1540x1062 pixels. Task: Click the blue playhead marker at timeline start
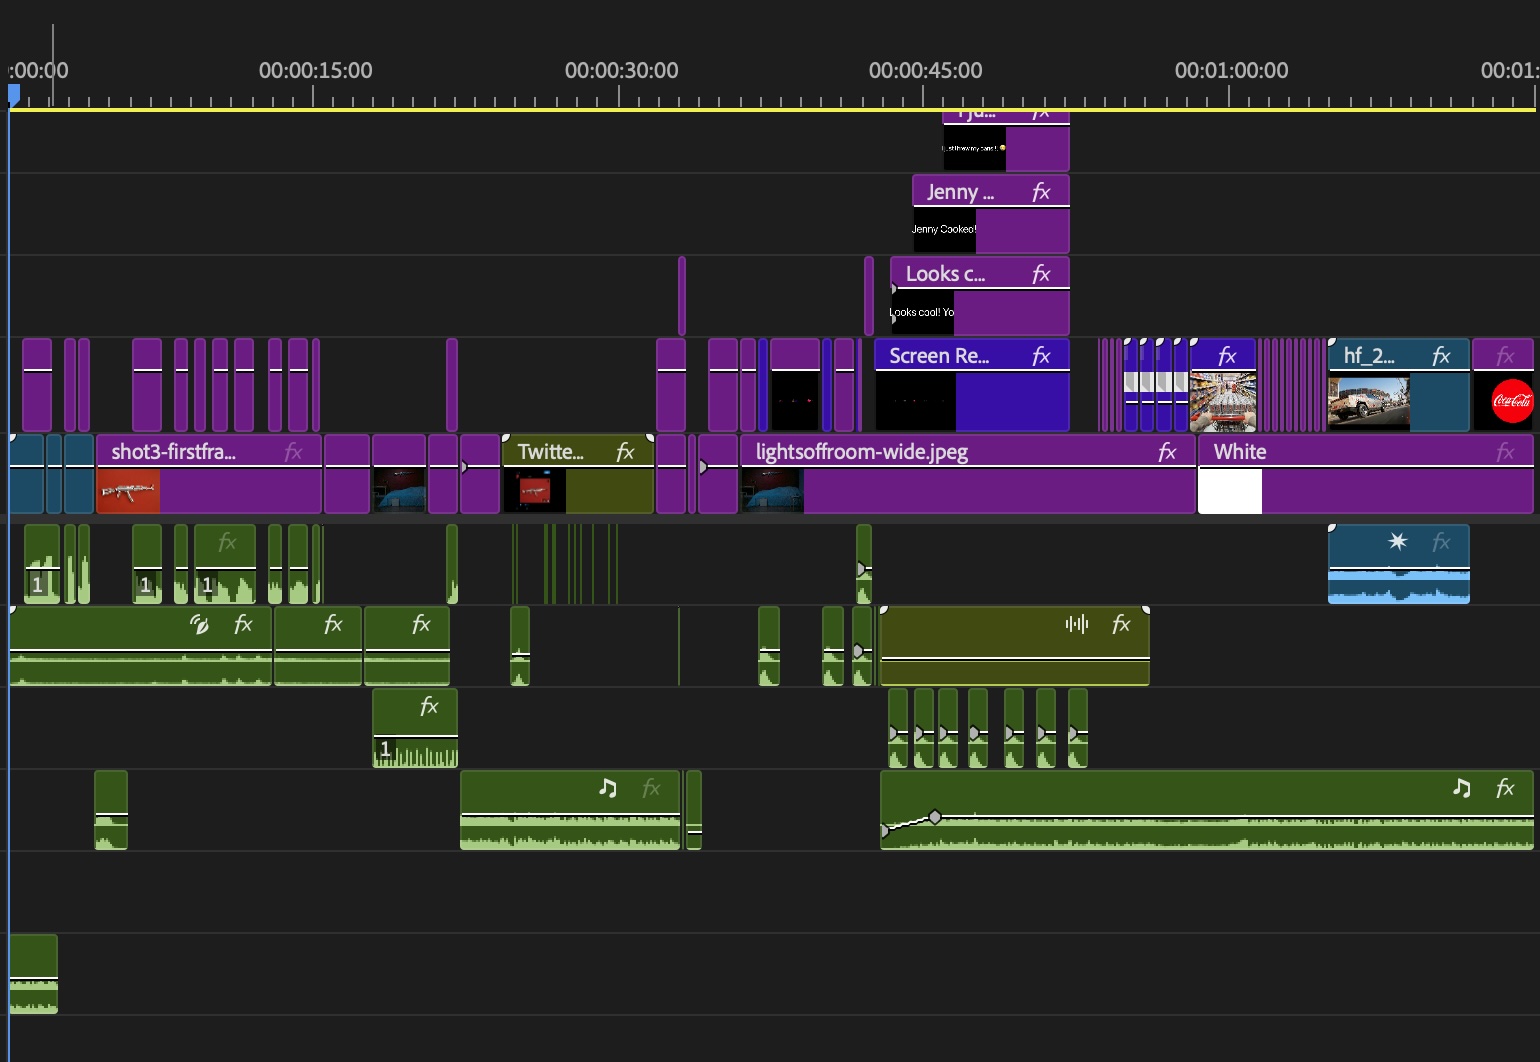(14, 95)
